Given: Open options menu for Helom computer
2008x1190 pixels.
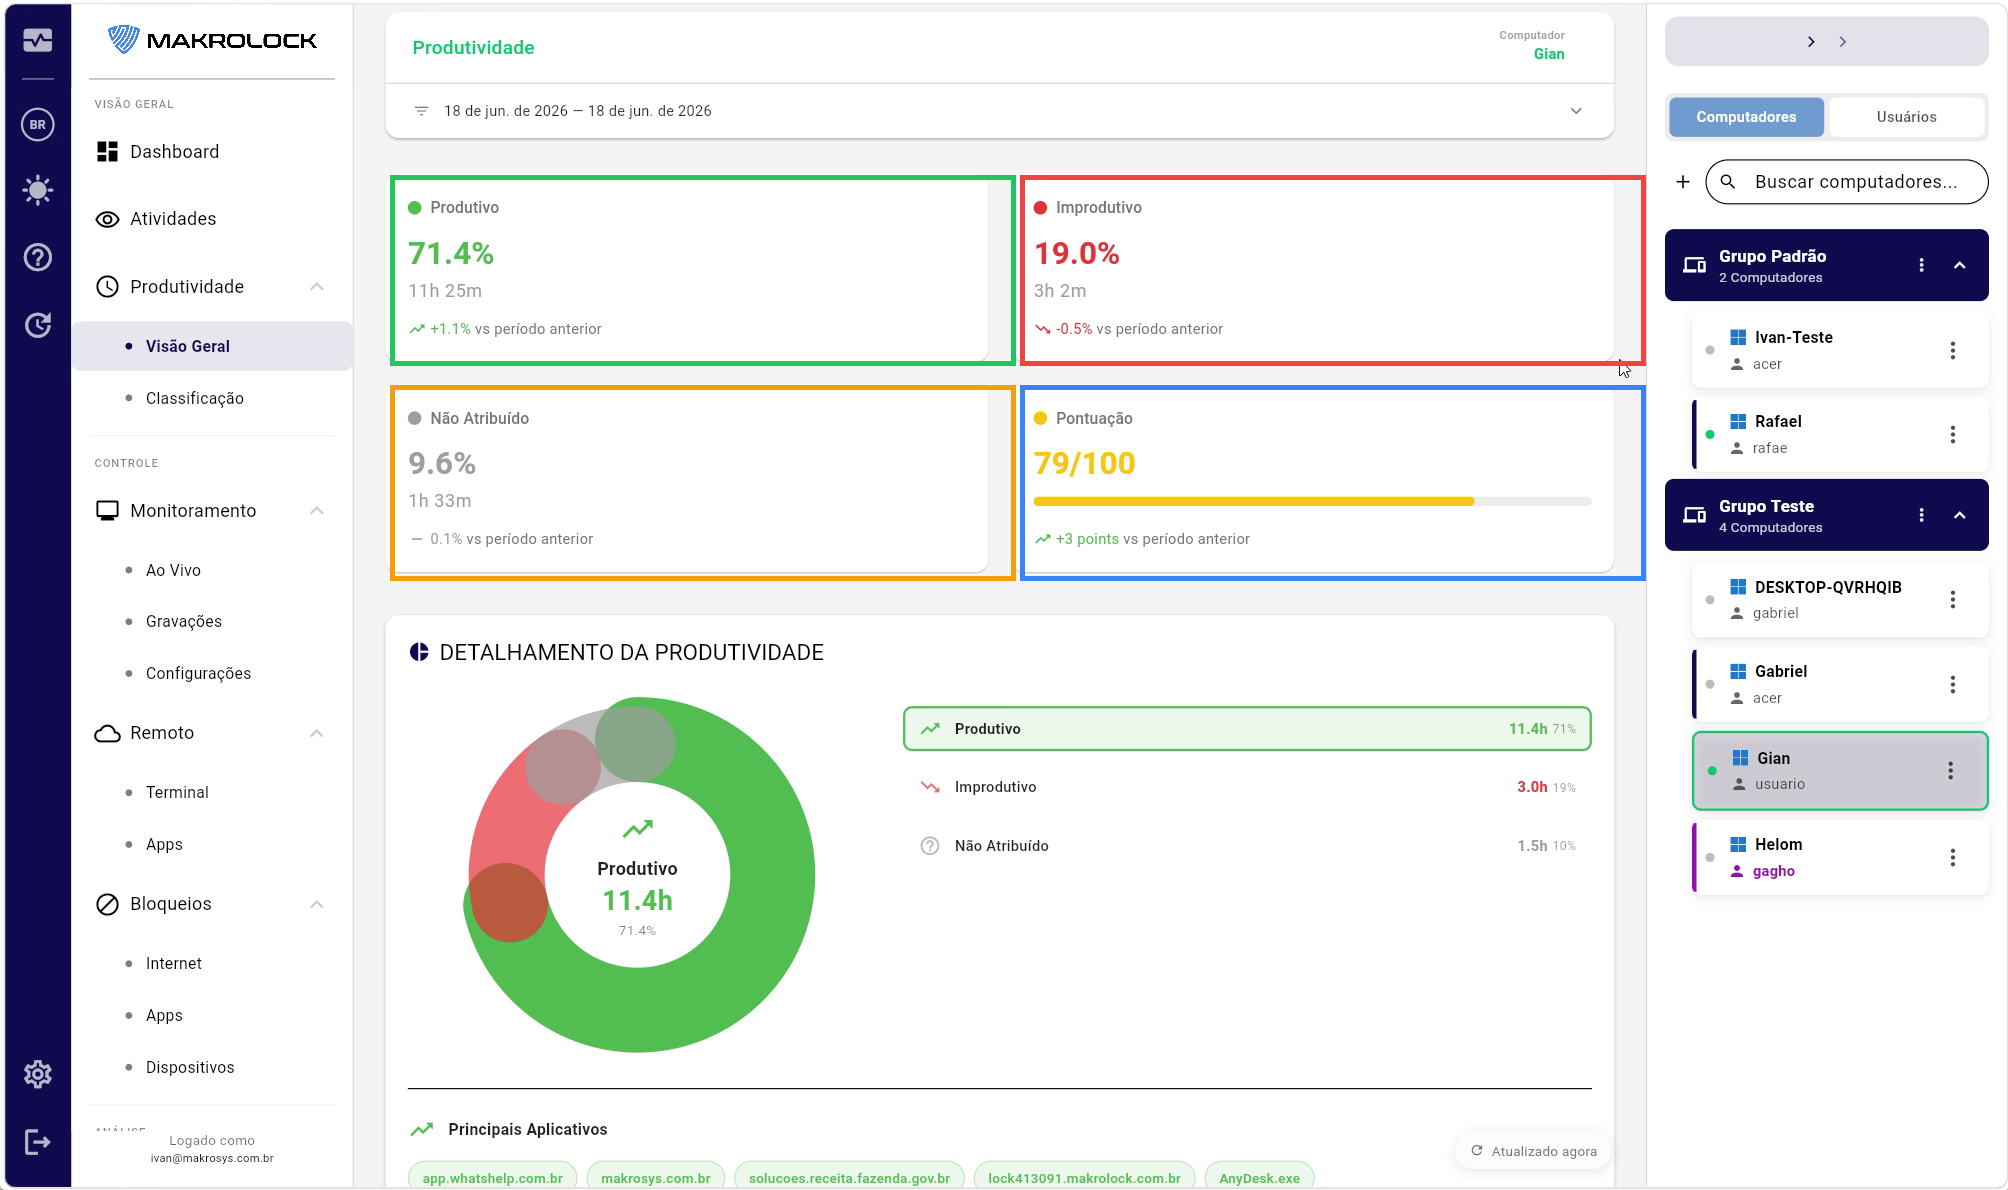Looking at the screenshot, I should (1952, 857).
